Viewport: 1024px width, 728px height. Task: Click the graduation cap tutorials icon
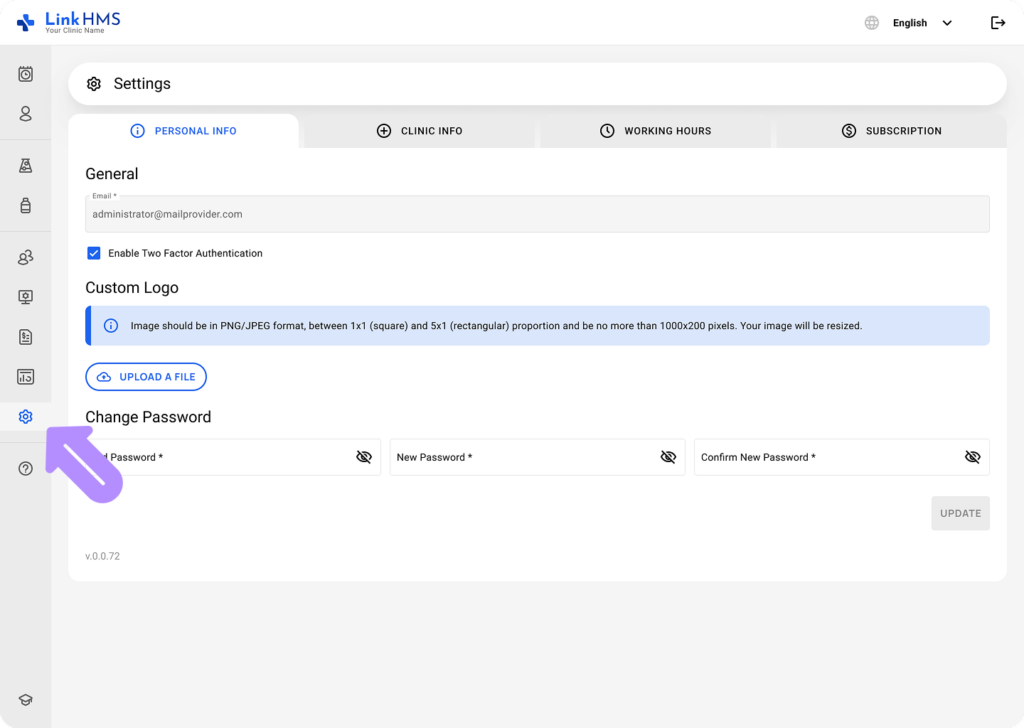point(25,699)
